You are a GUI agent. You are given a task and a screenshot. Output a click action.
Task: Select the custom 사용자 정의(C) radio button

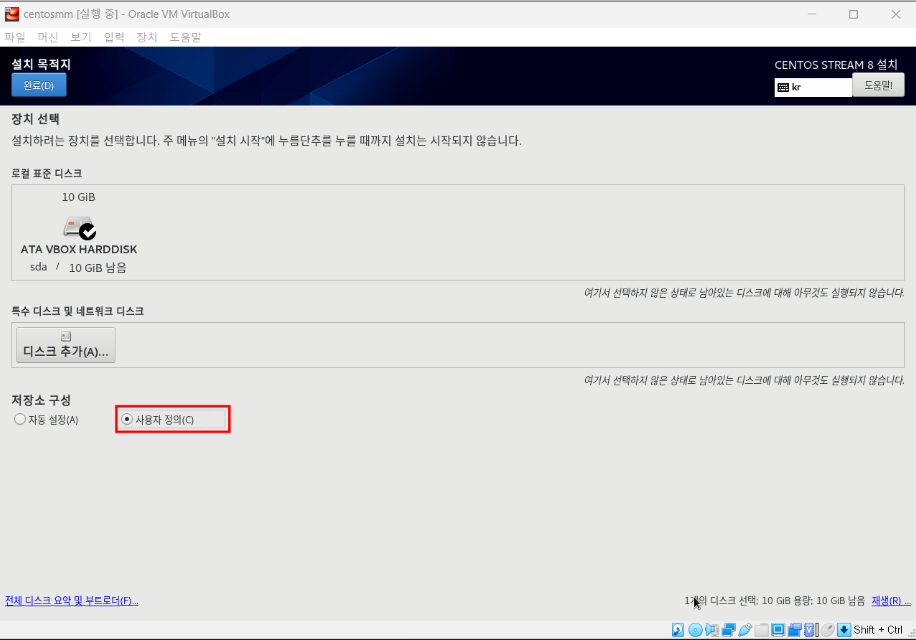[127, 419]
